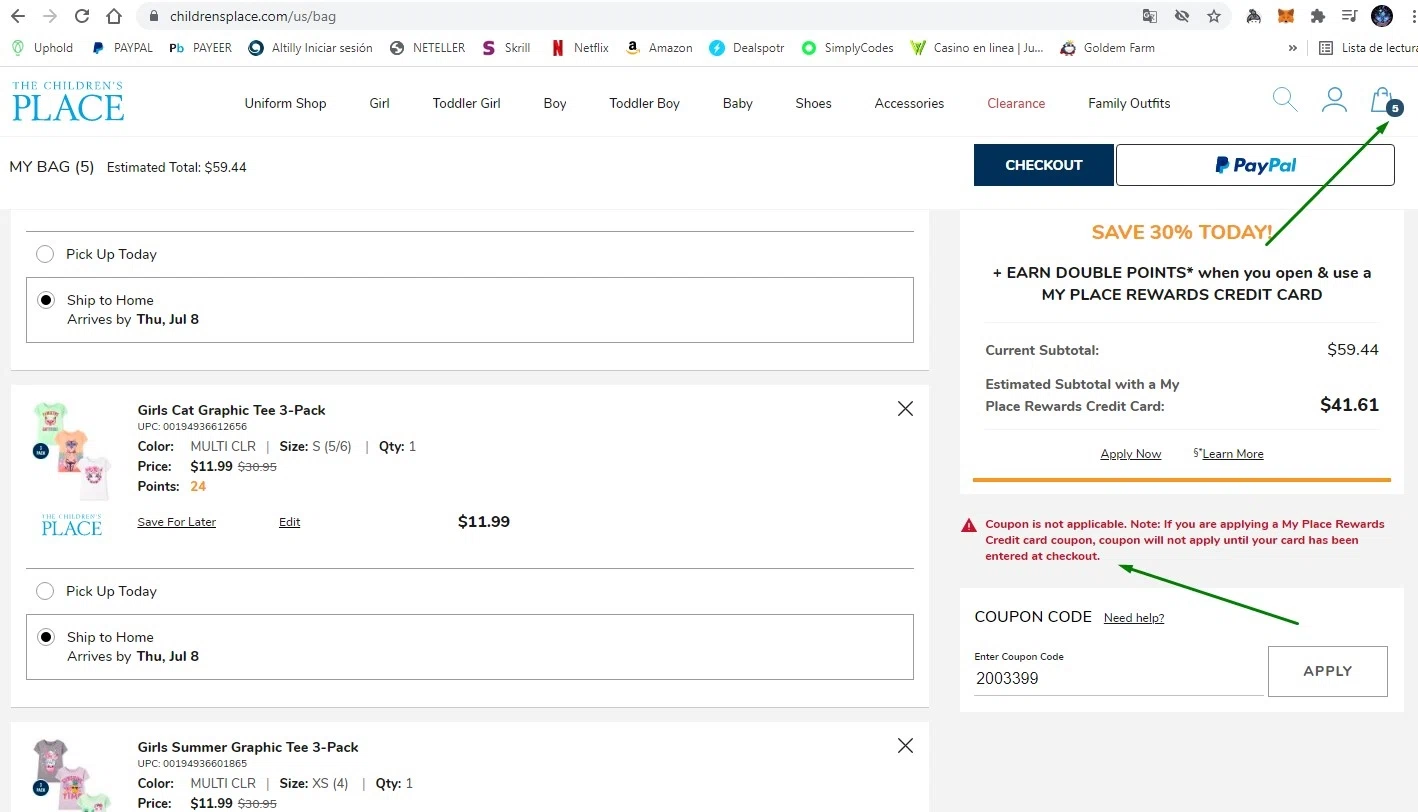The width and height of the screenshot is (1418, 812).
Task: Click the CHECKOUT button
Action: point(1043,165)
